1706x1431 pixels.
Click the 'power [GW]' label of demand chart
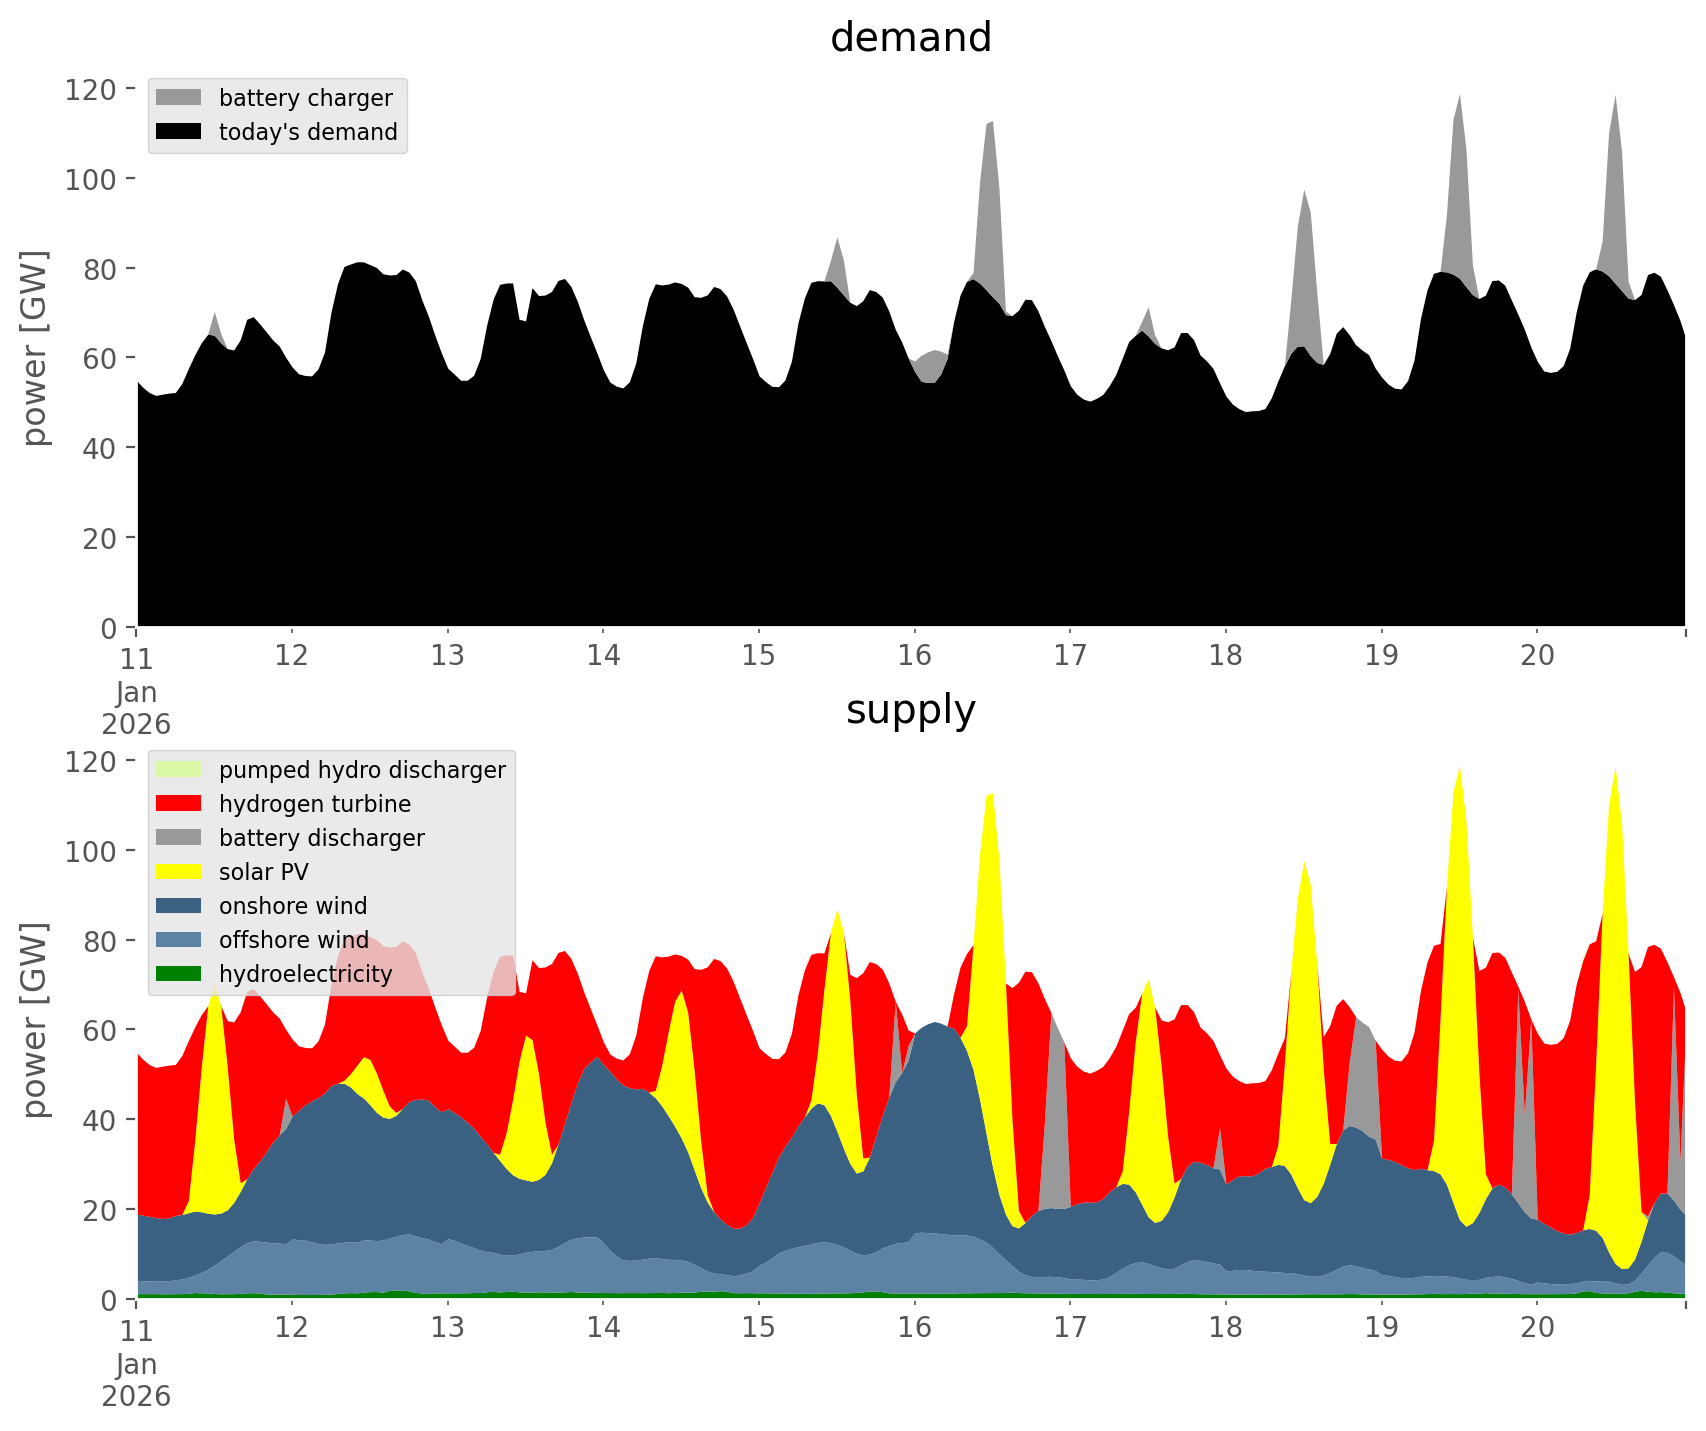point(35,348)
